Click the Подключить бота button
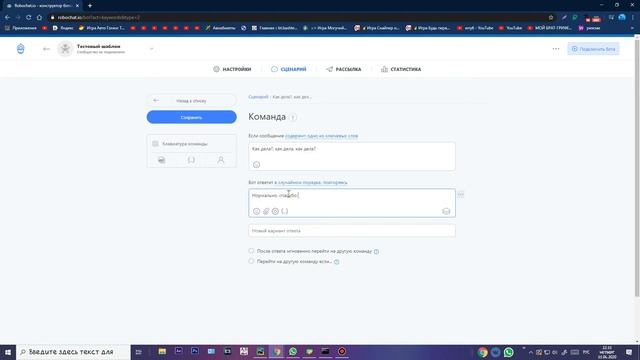Image resolution: width=640 pixels, height=360 pixels. [x=593, y=49]
